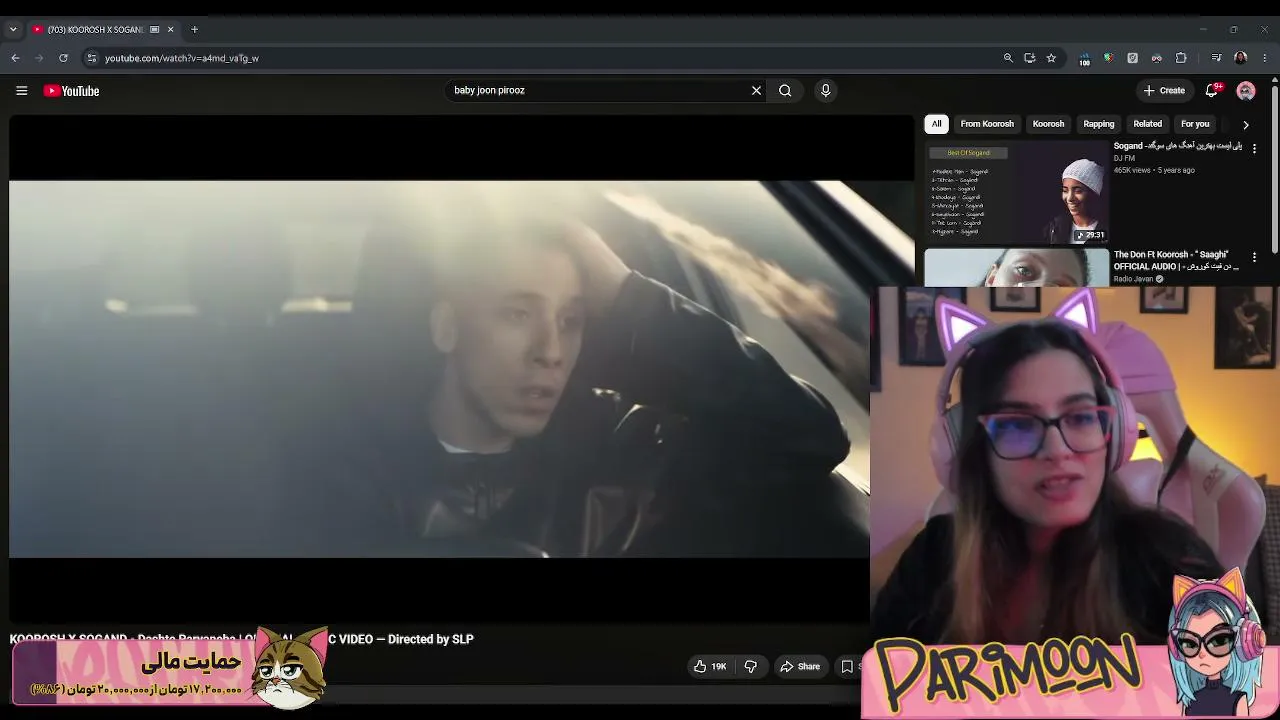Go to the YouTube home logo
Image resolution: width=1280 pixels, height=720 pixels.
[x=71, y=91]
